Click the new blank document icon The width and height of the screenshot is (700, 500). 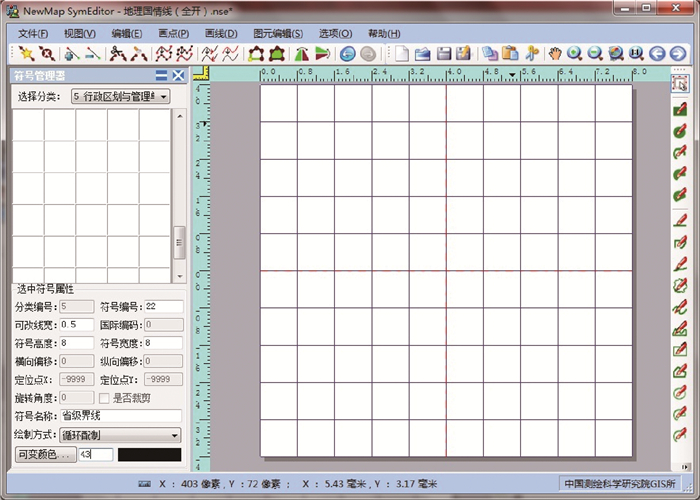[402, 53]
